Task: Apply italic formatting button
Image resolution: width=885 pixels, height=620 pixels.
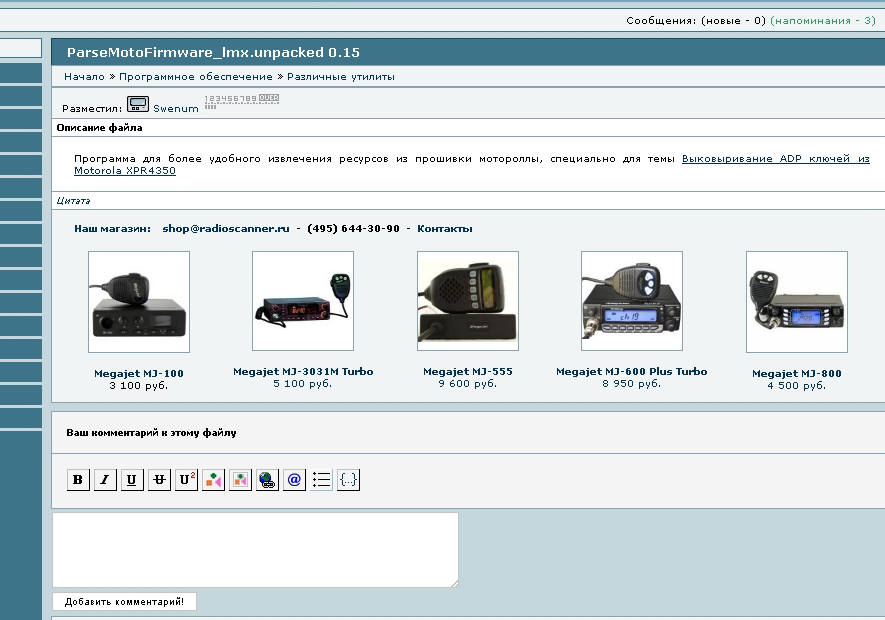Action: point(105,480)
